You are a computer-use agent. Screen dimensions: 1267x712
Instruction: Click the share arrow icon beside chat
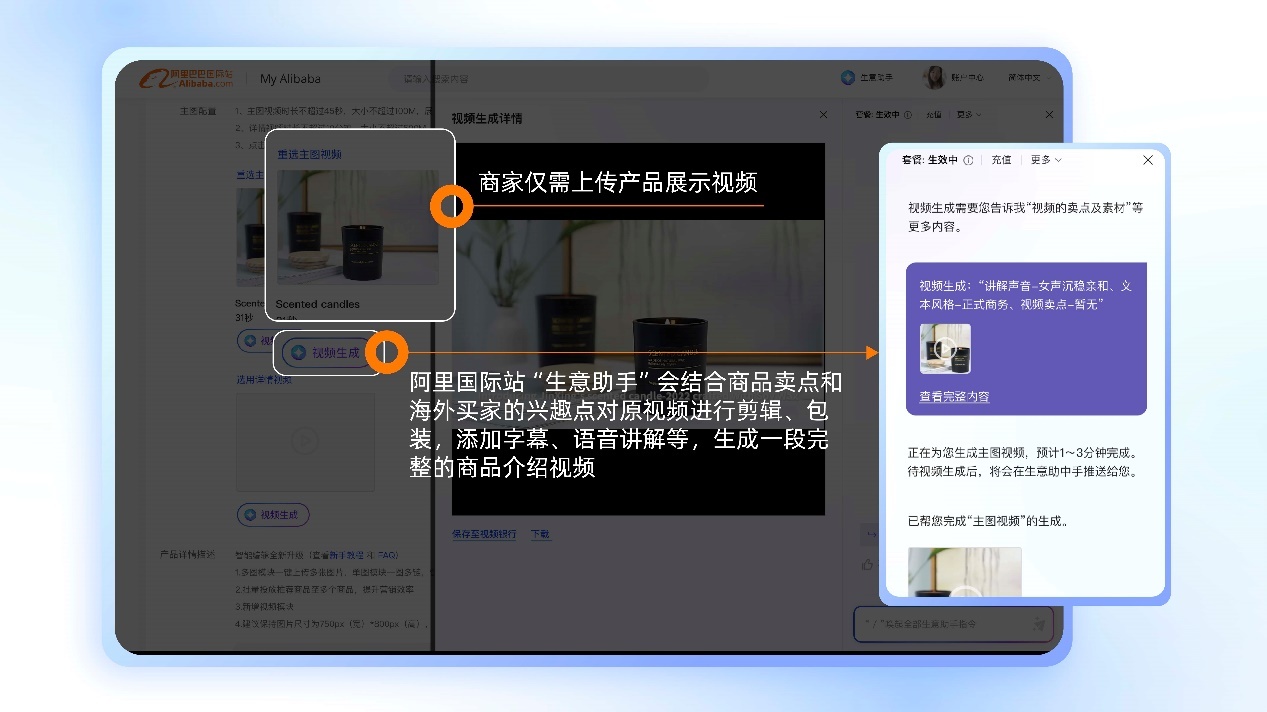pyautogui.click(x=870, y=535)
